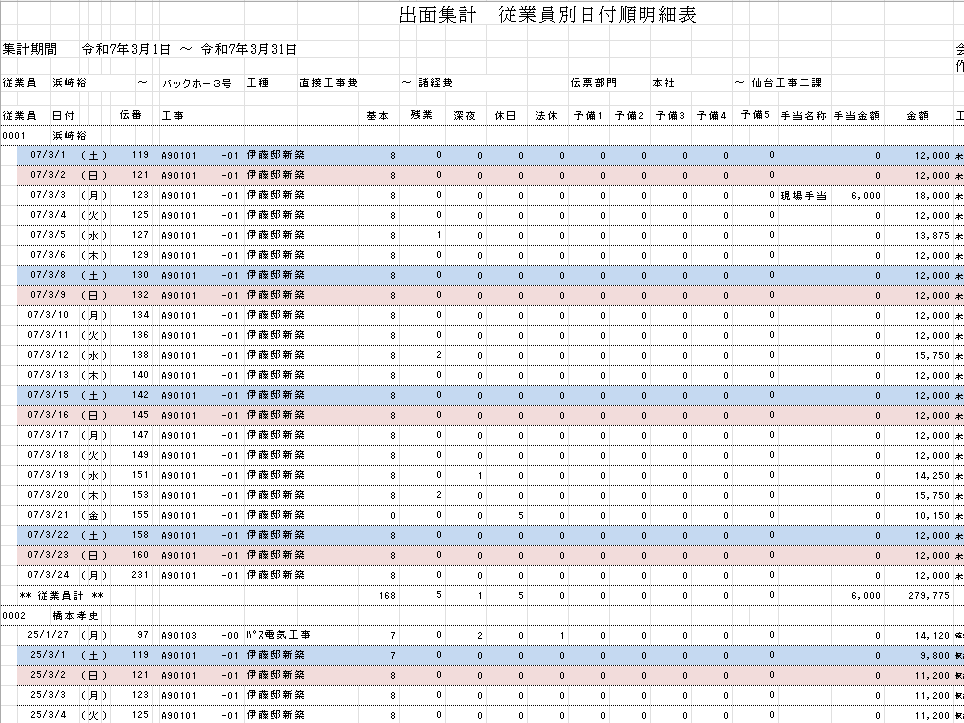Viewport: 964px width, 723px height.
Task: Select voucher number 231
Action: (140, 575)
